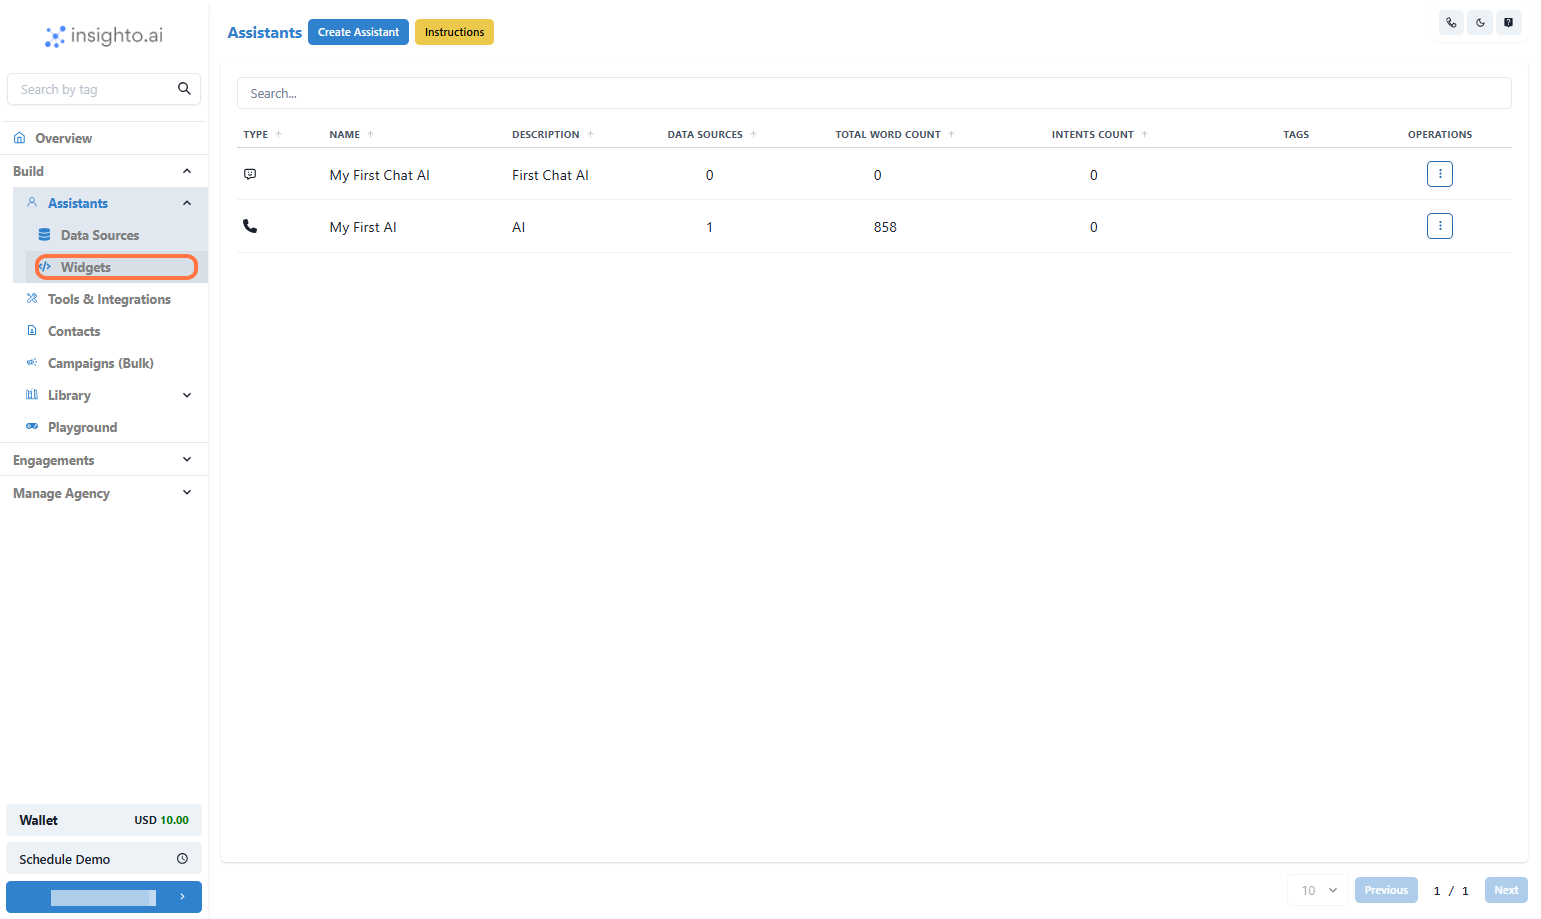Click the Tags column header
The image size is (1541, 919).
coord(1296,134)
